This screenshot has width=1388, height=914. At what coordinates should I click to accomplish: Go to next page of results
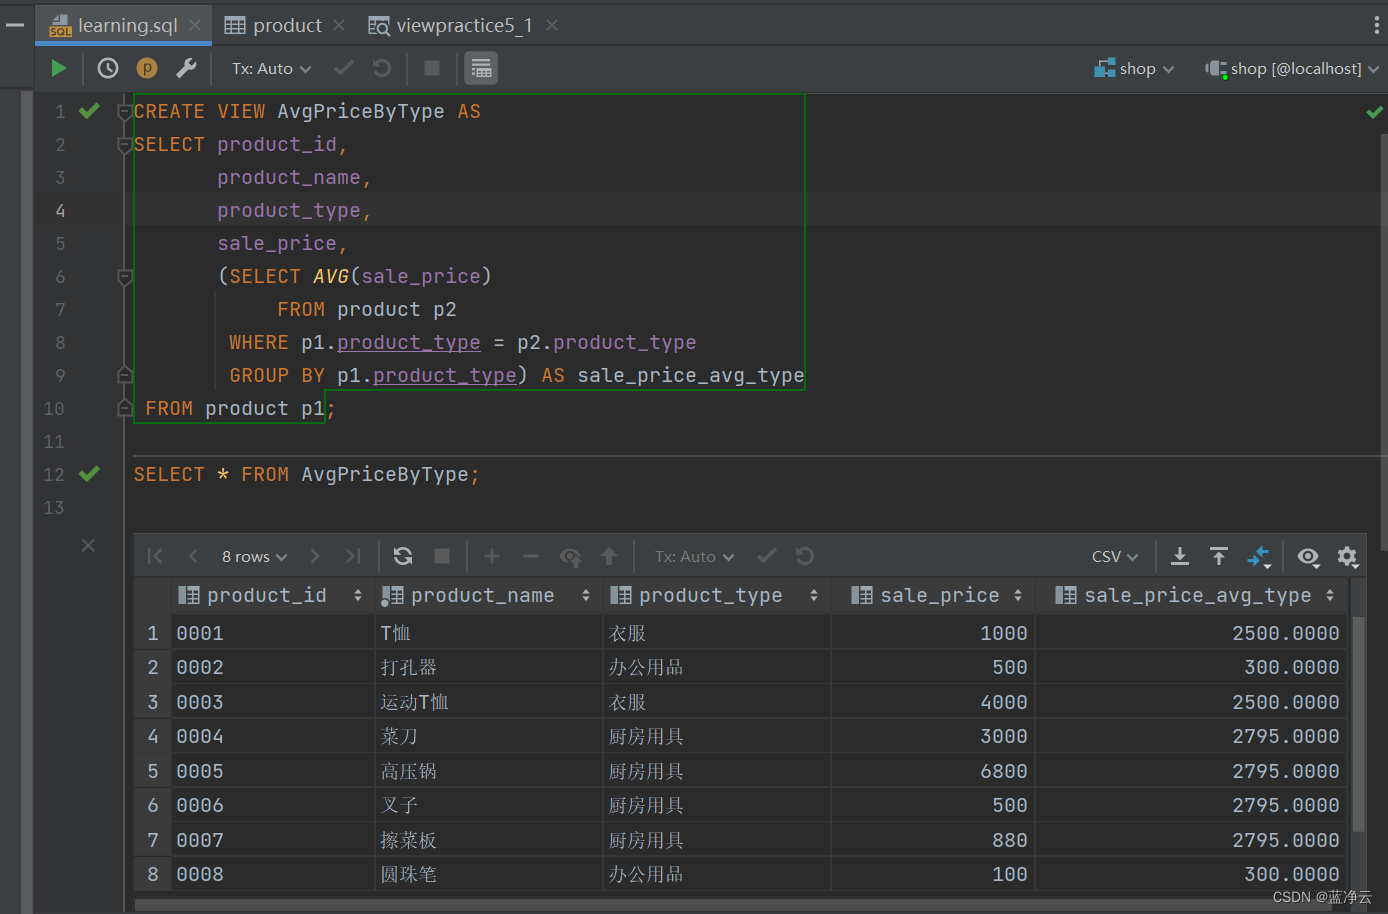tap(315, 556)
